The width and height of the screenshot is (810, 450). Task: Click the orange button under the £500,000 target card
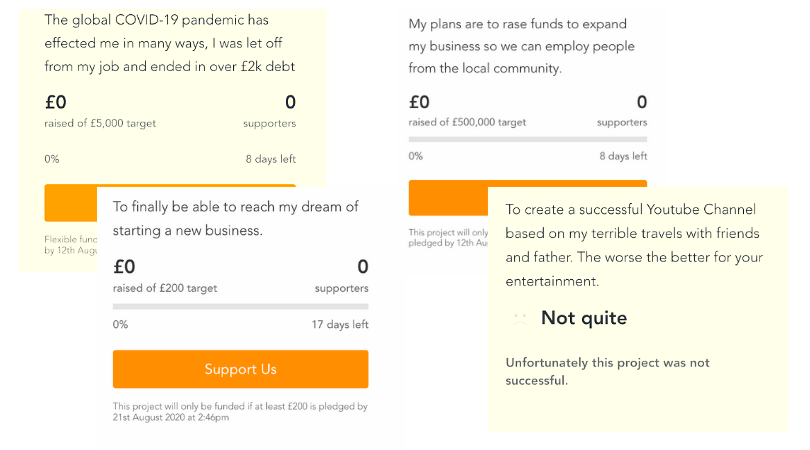(448, 198)
